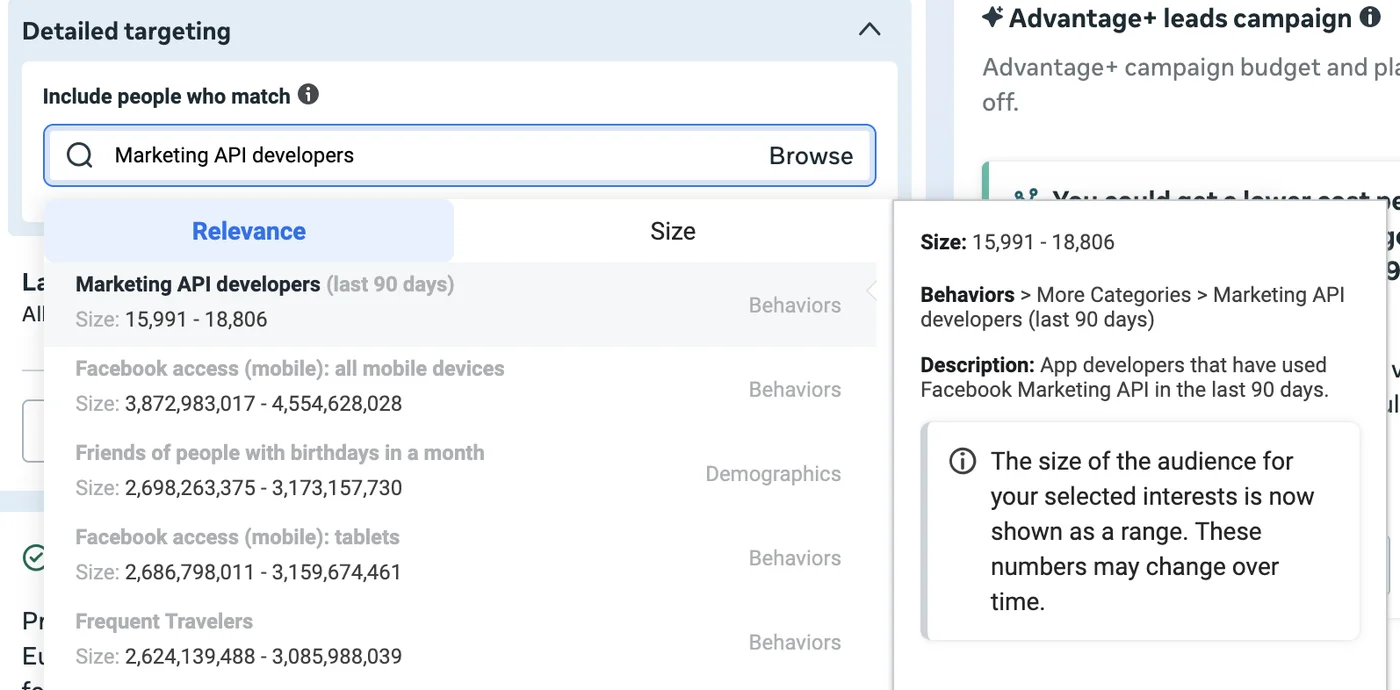The width and height of the screenshot is (1400, 690).
Task: Click the Behaviors category path in the tooltip
Action: (x=1133, y=307)
